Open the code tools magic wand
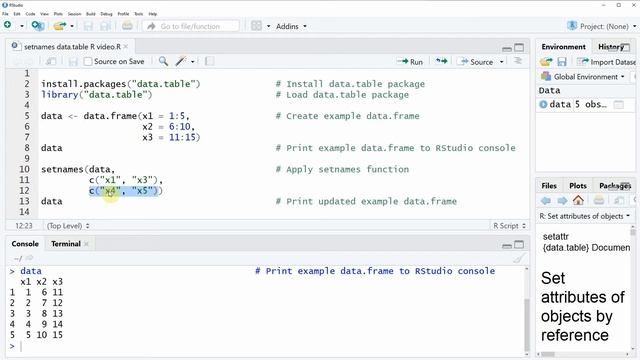Viewport: 640px width, 360px height. (x=180, y=61)
